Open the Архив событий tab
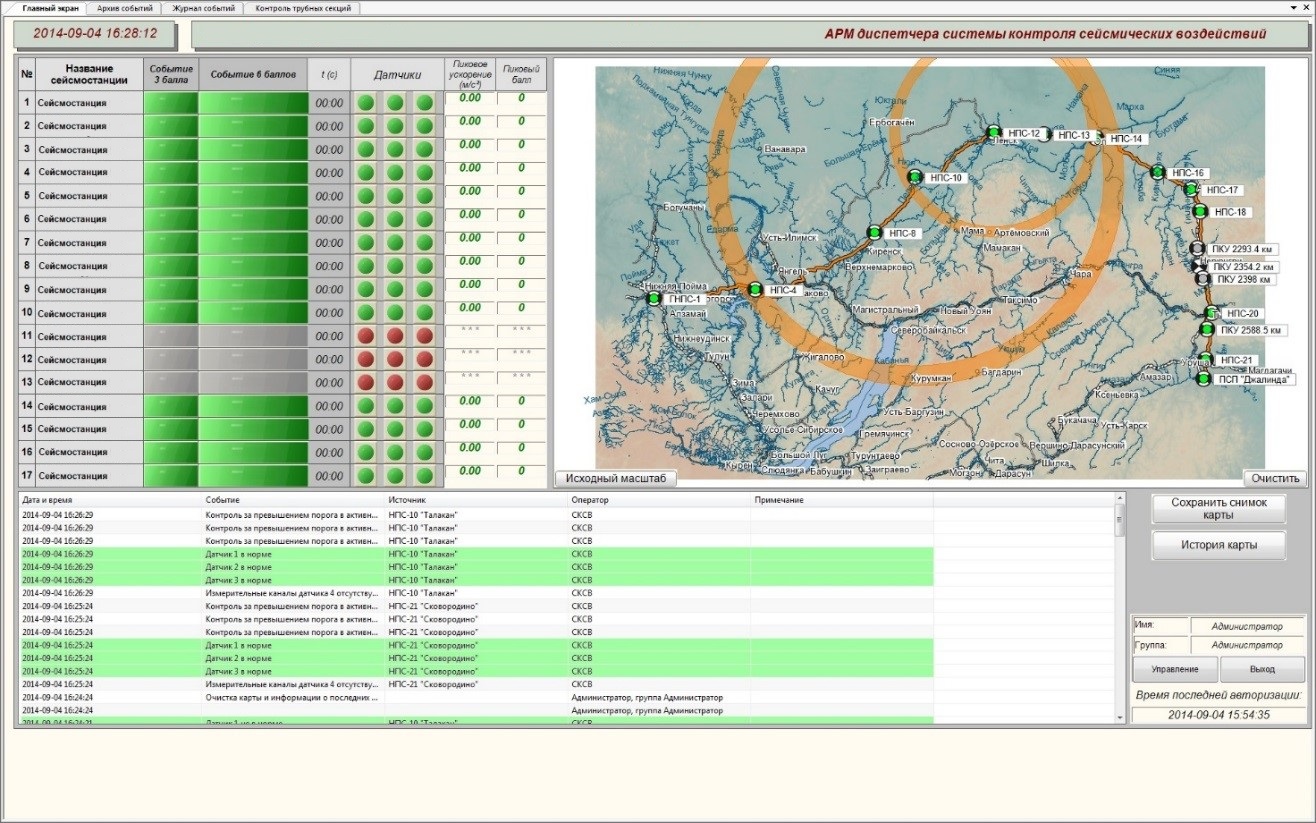Screen dimensions: 1316x823 point(124,8)
